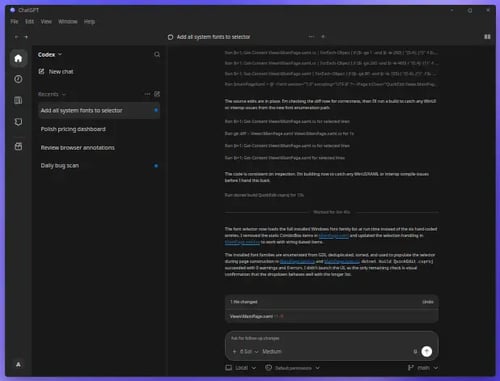Click the microphone icon in the composer
Image resolution: width=500 pixels, height=381 pixels.
[415, 351]
